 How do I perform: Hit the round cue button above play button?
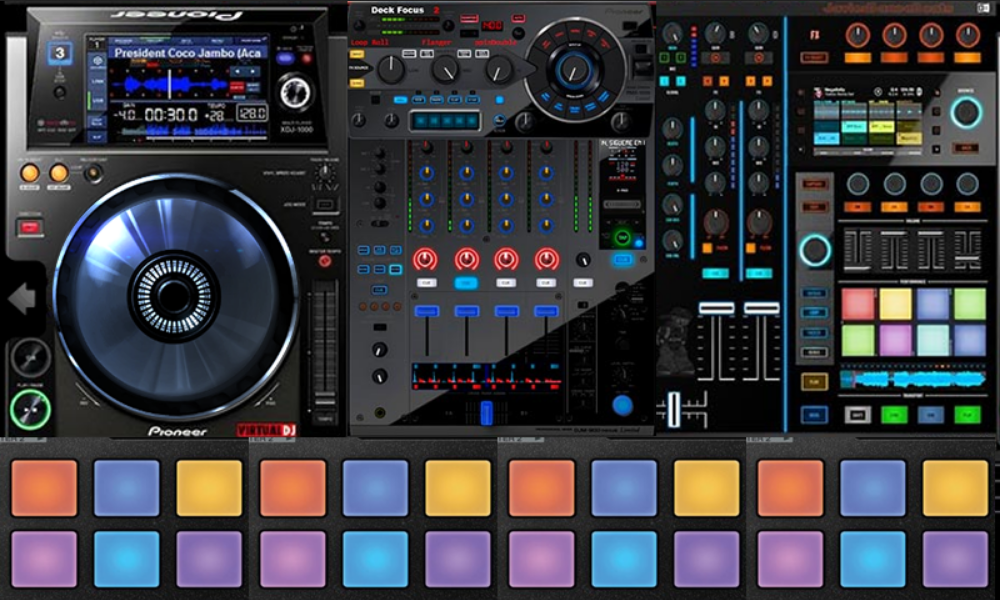tap(30, 358)
